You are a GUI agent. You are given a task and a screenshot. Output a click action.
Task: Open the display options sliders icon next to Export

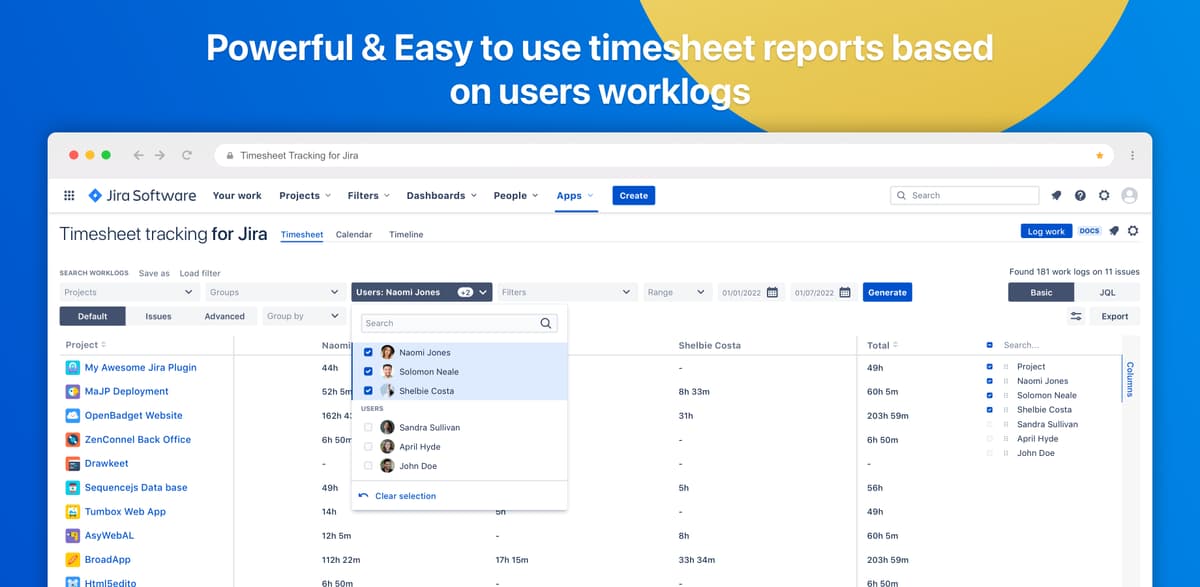[1076, 316]
